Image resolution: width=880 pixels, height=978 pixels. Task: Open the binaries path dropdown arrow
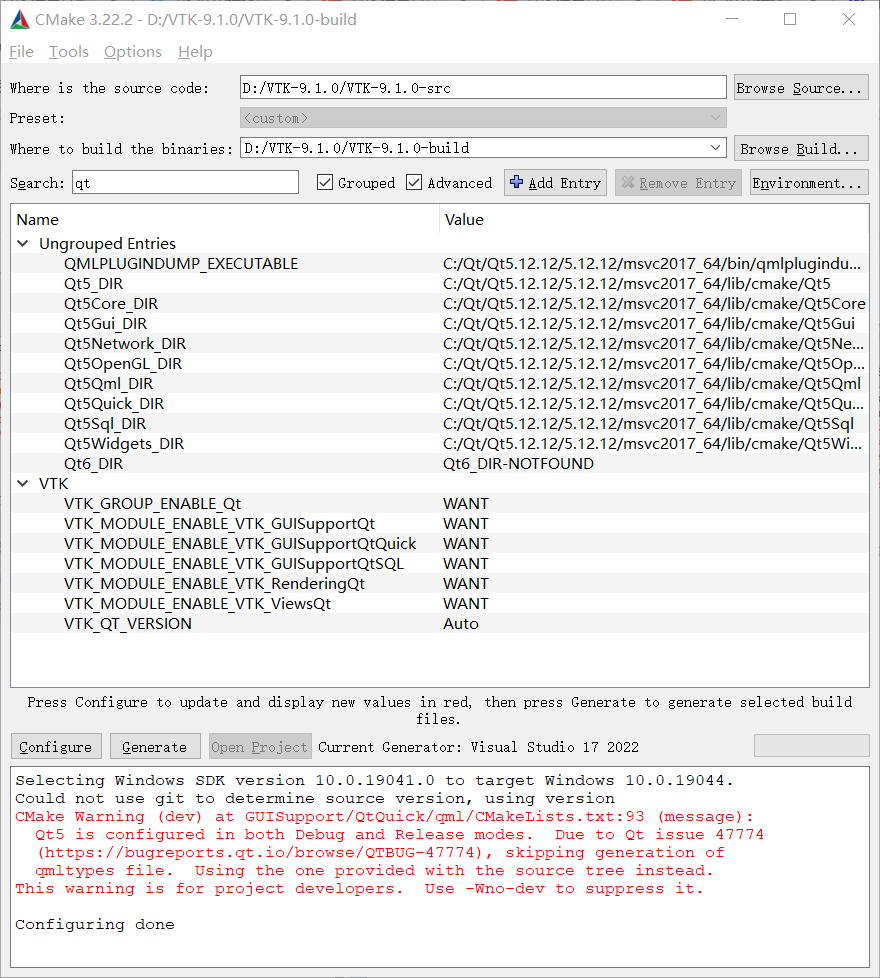714,148
